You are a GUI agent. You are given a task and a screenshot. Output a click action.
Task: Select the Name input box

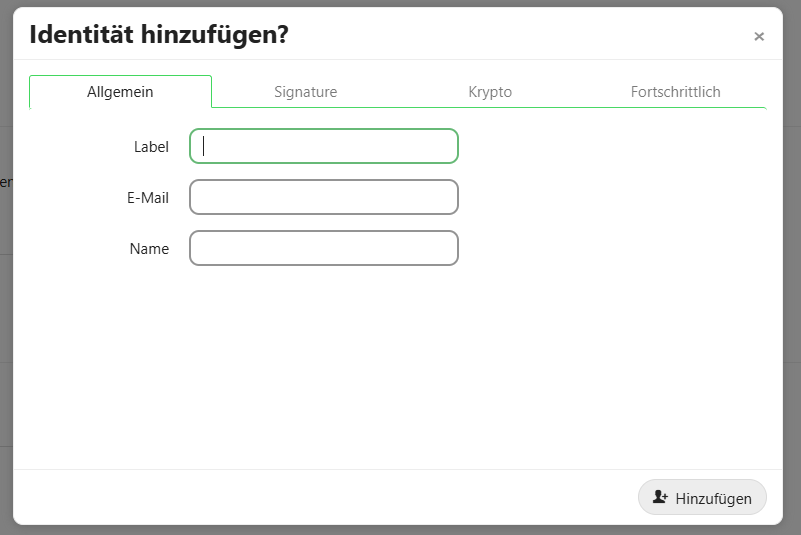click(324, 248)
